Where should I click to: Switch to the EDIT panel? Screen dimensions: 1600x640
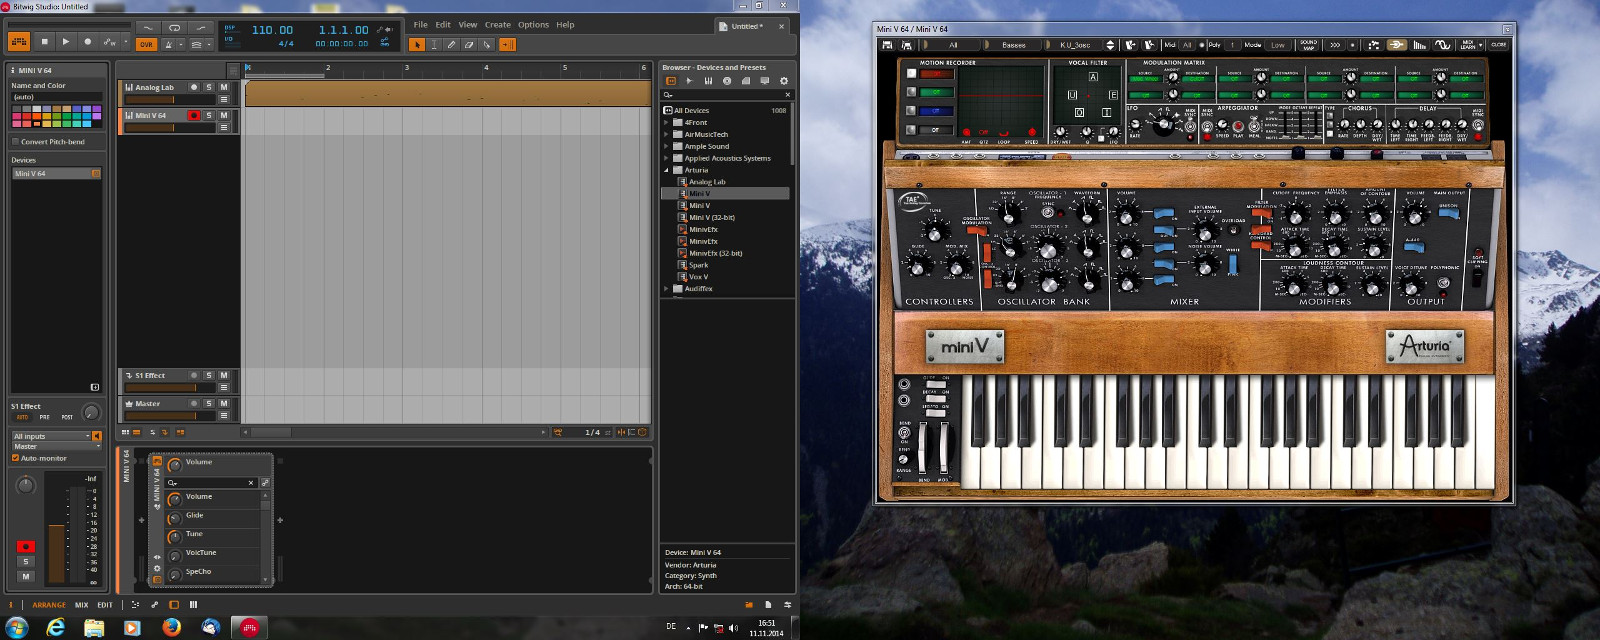coord(105,605)
